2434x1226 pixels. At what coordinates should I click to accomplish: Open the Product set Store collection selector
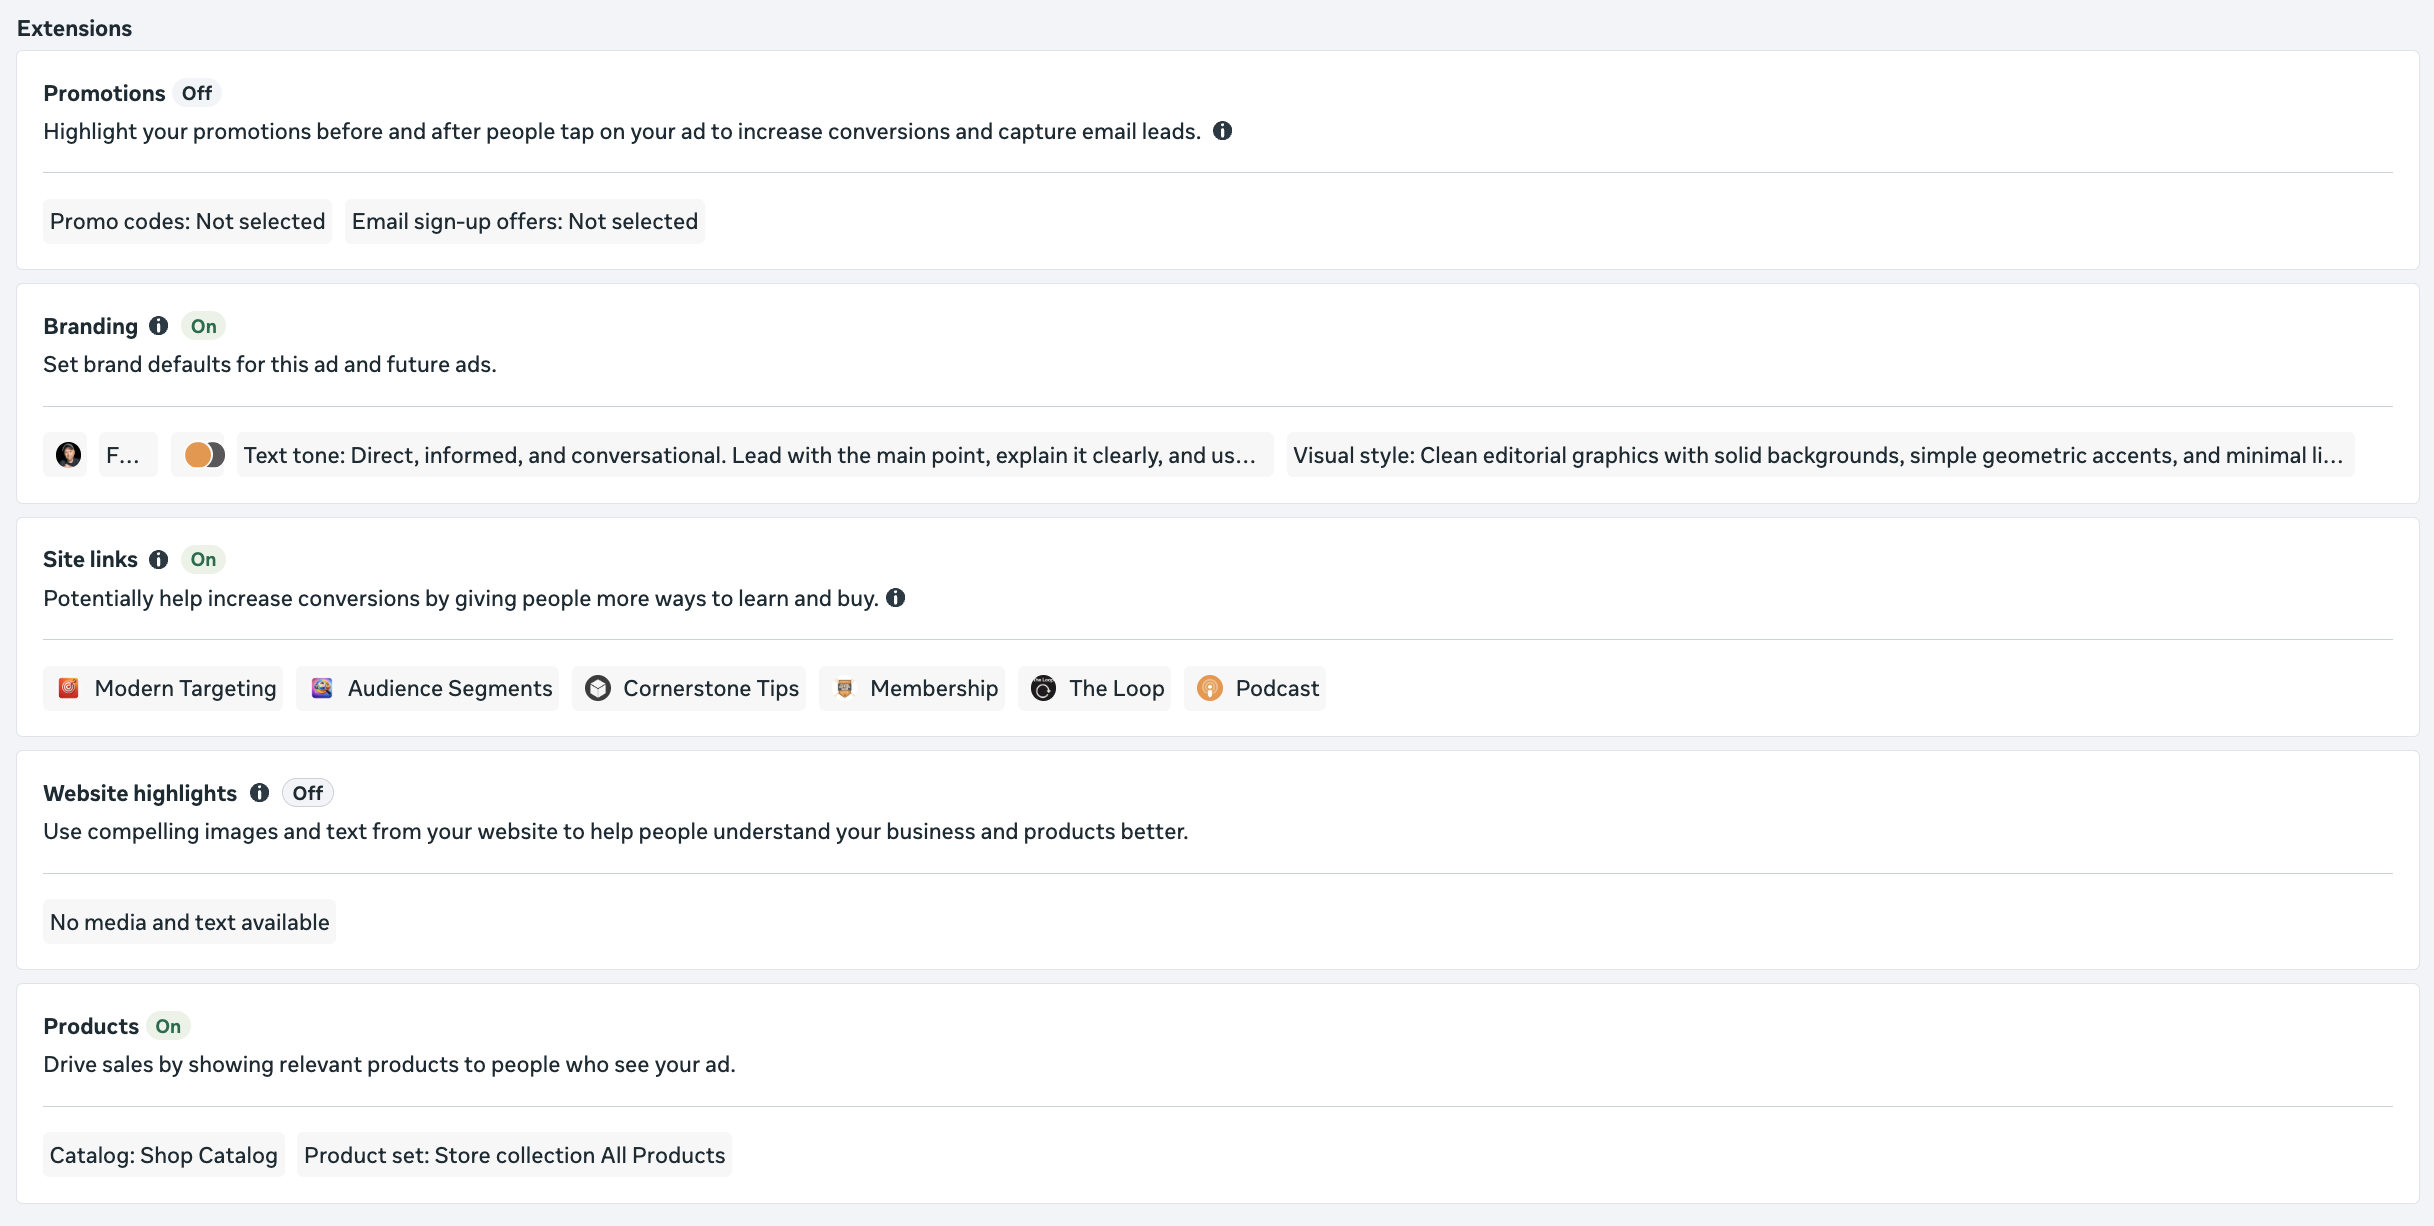click(x=514, y=1155)
